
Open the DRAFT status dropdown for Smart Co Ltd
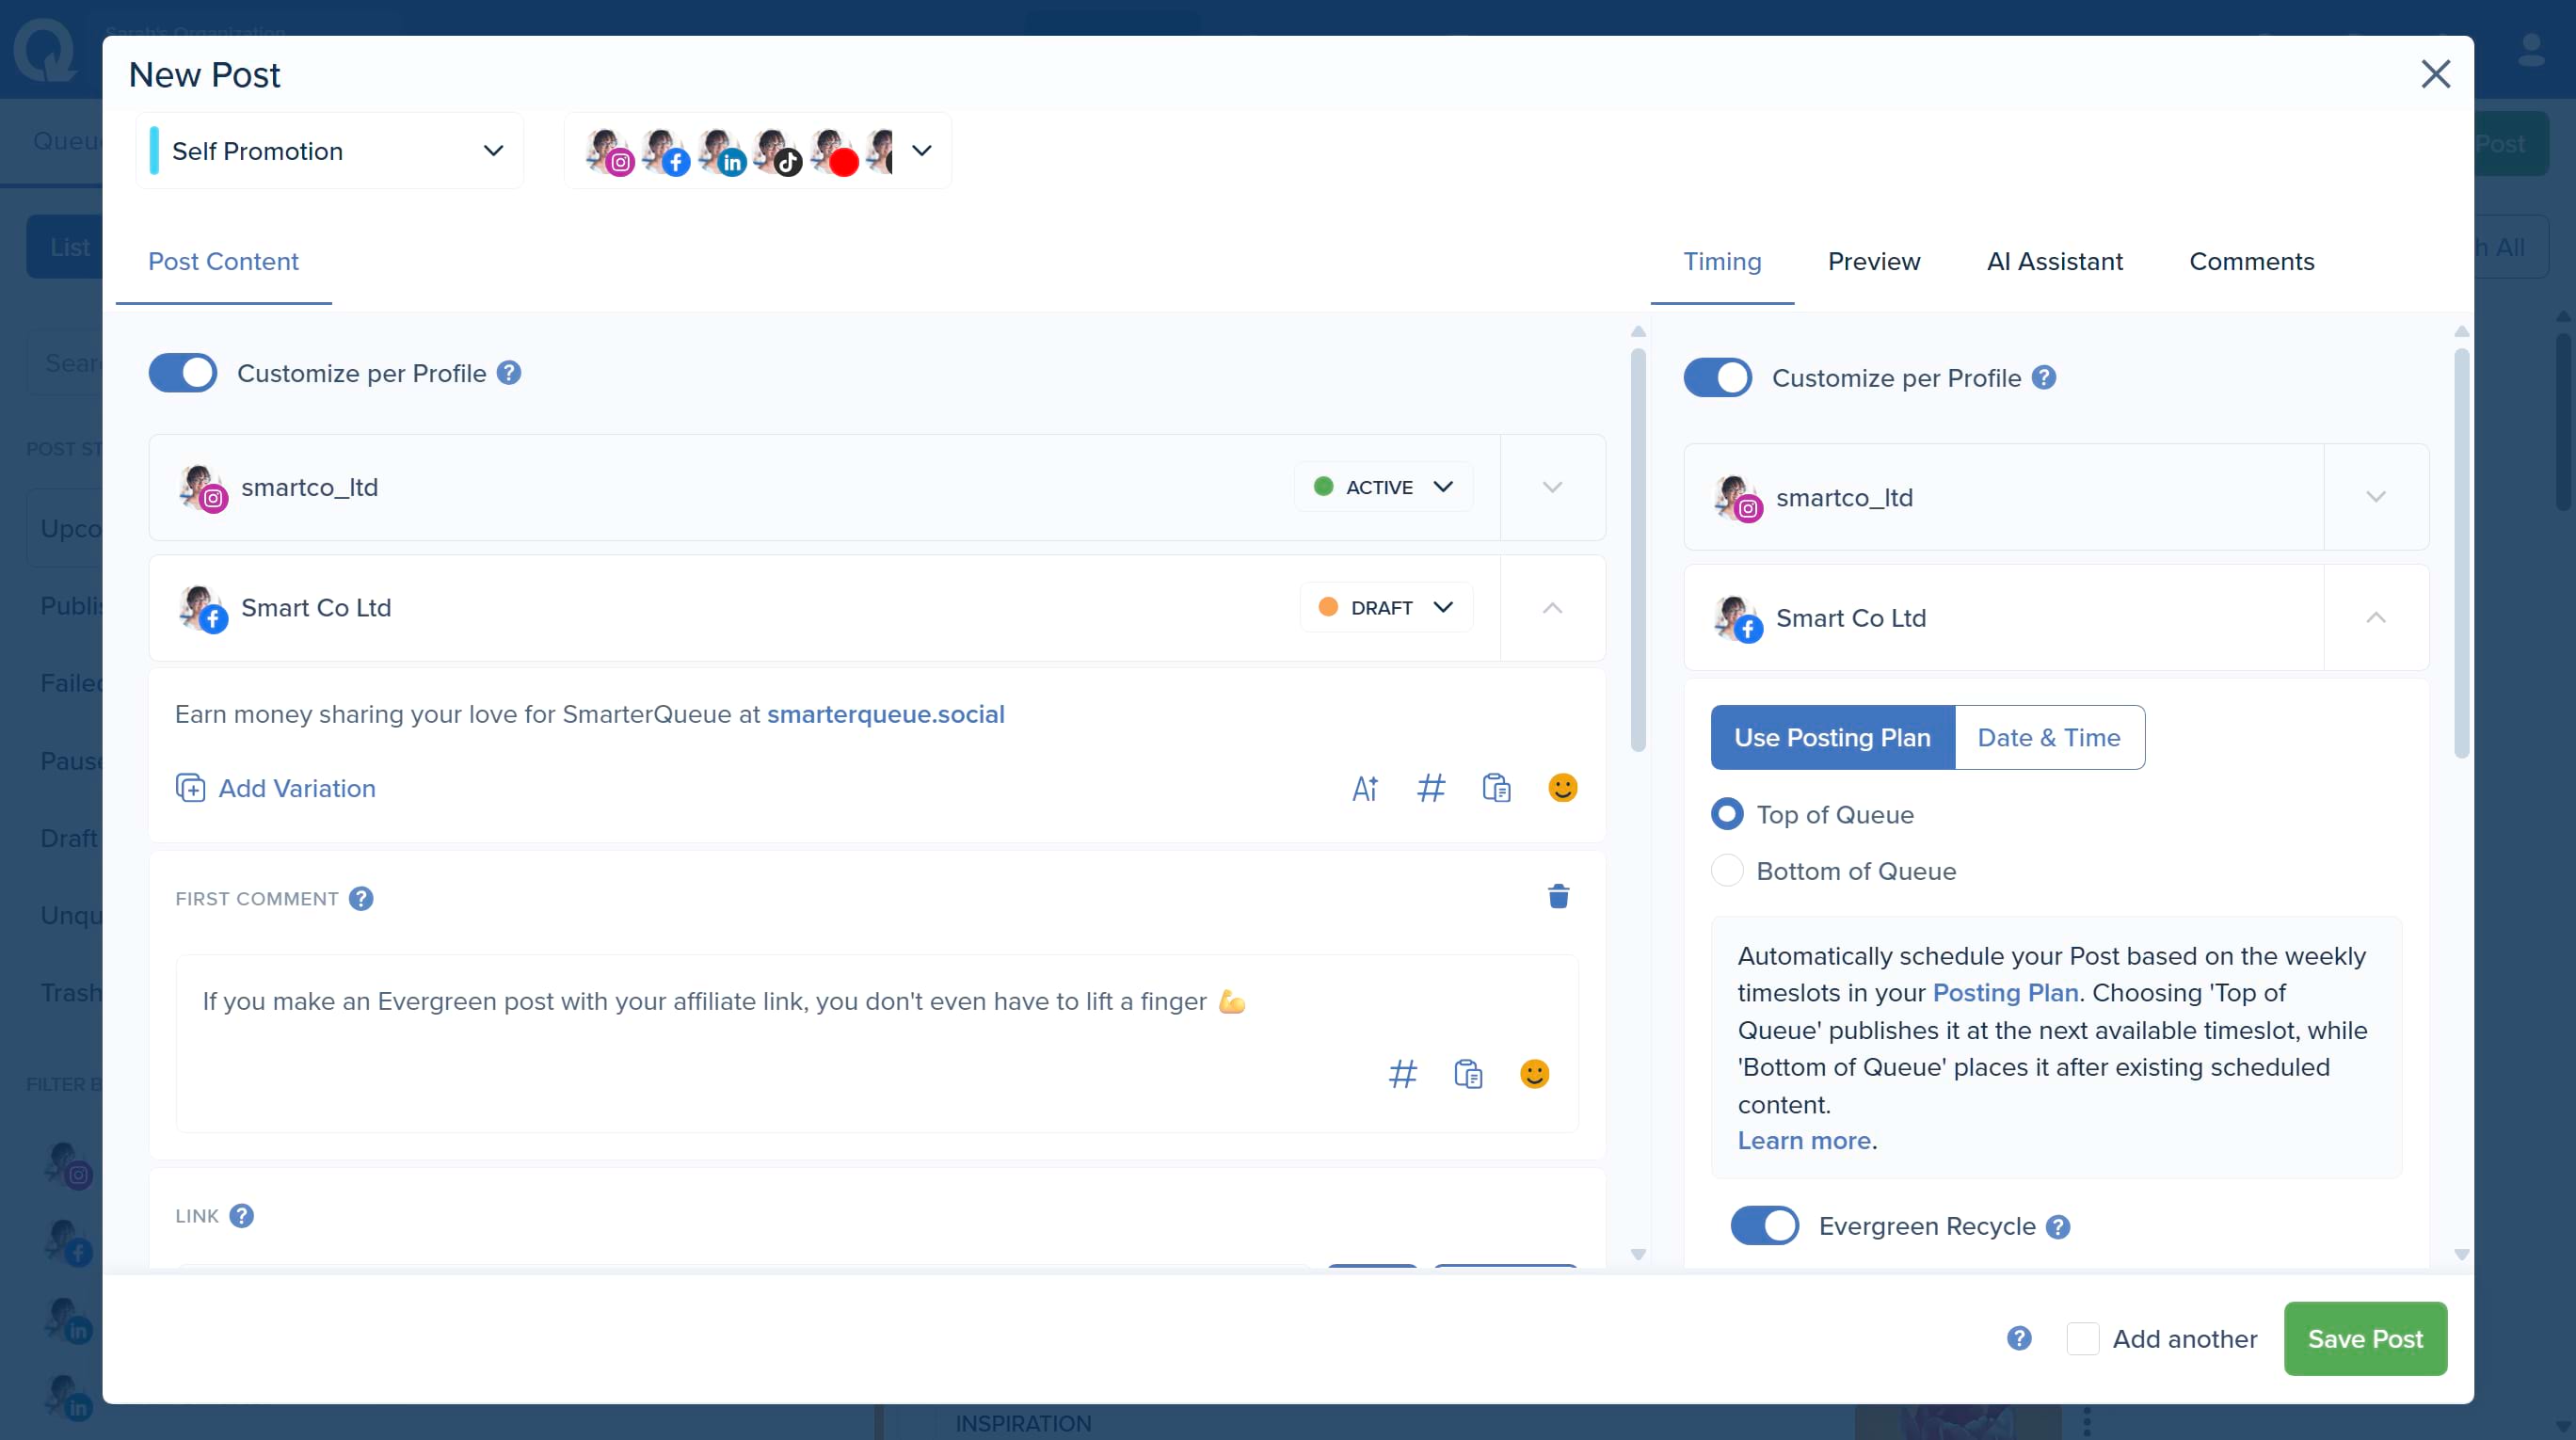[1386, 608]
